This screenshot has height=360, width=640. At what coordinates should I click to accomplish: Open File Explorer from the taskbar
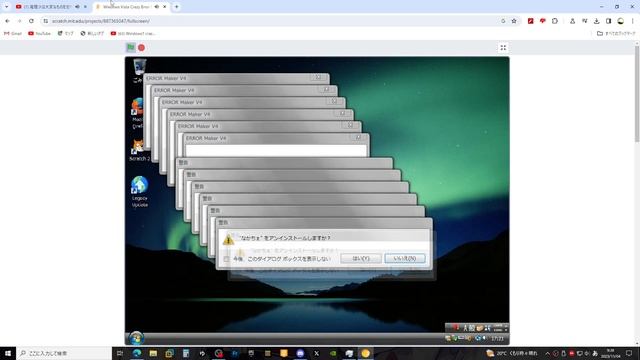pyautogui.click(x=153, y=353)
